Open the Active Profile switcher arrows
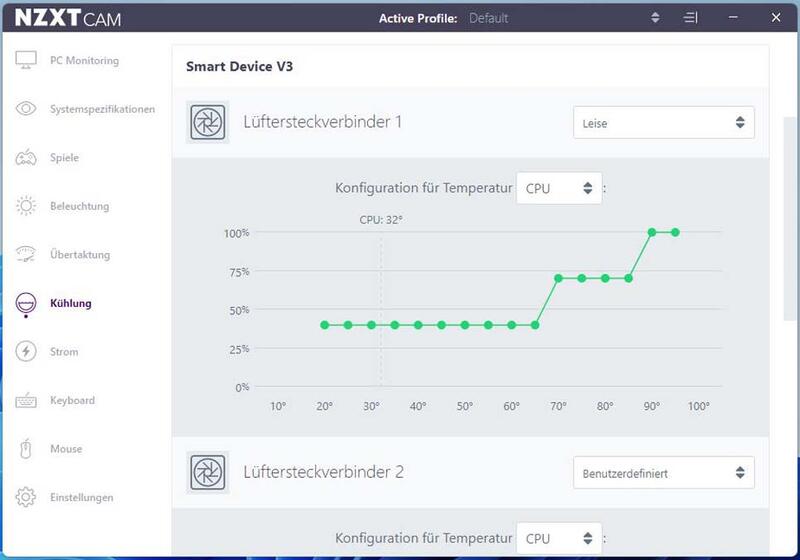The image size is (800, 560). coord(656,18)
